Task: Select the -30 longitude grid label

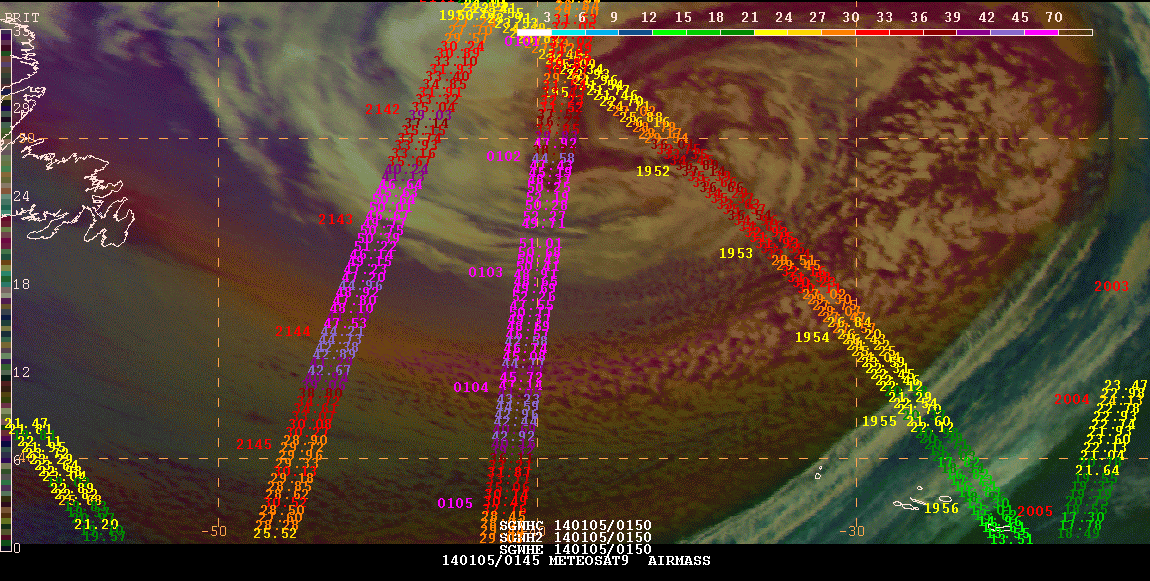Action: (x=851, y=531)
